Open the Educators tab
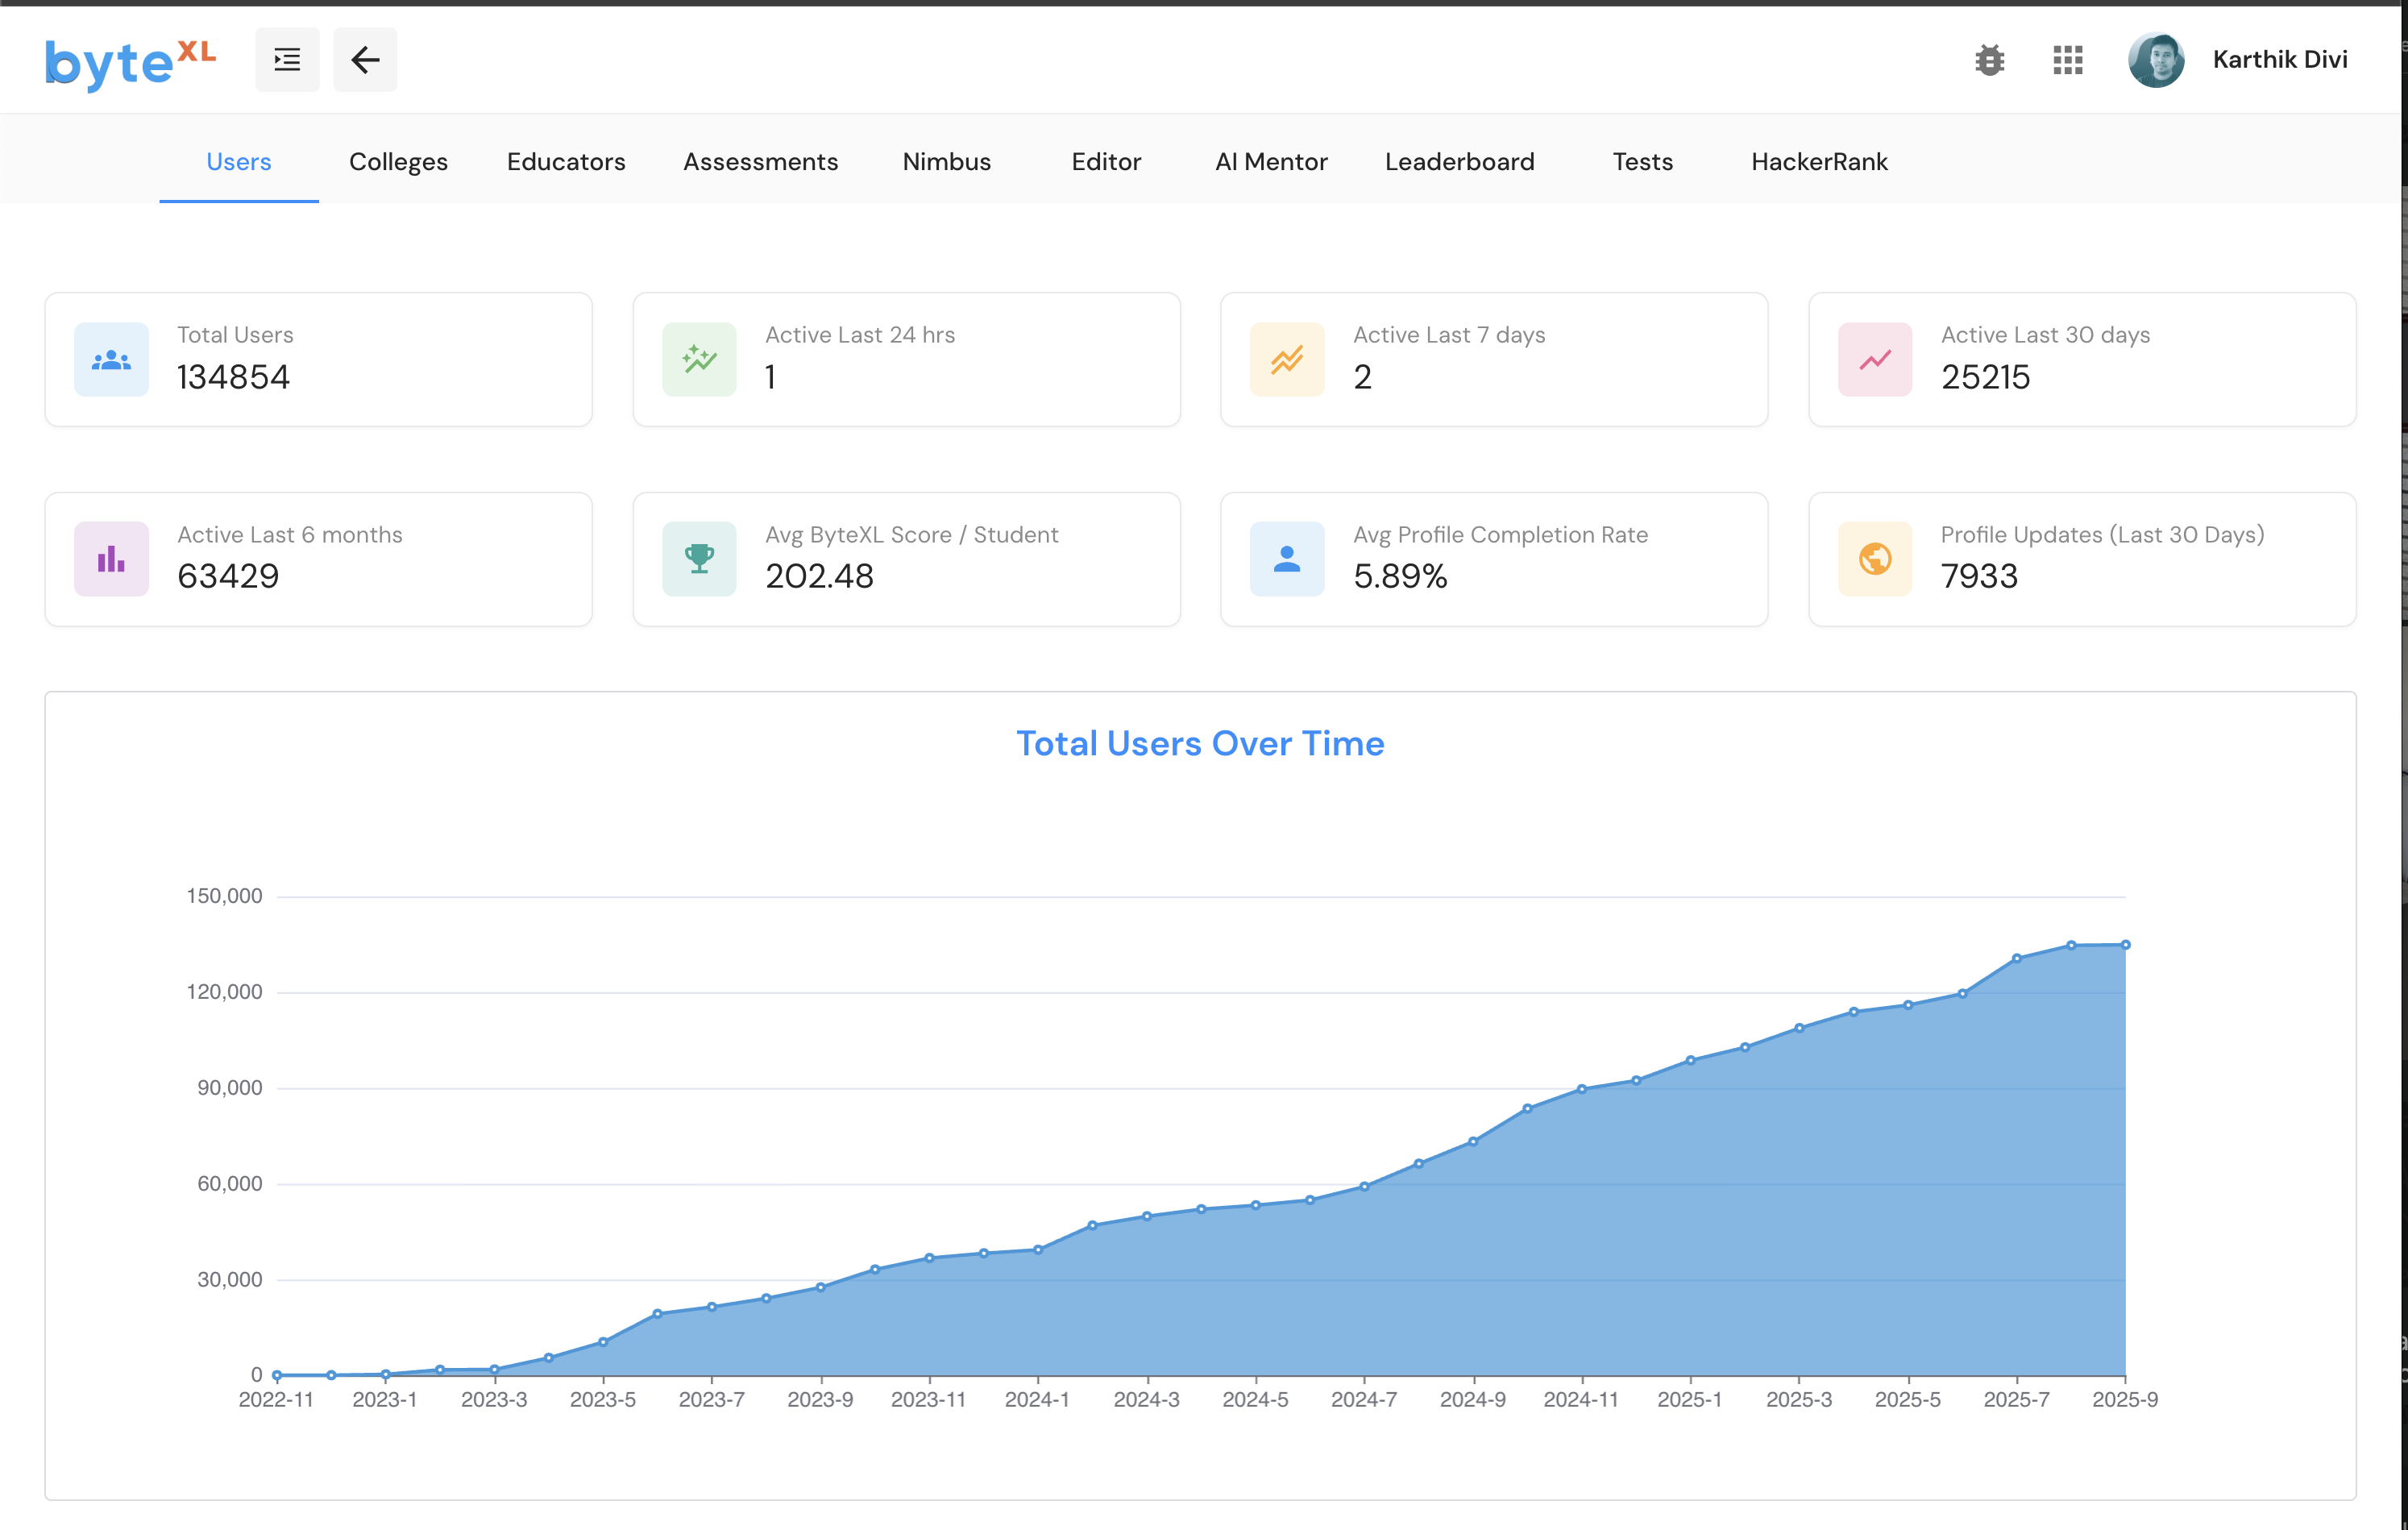The height and width of the screenshot is (1530, 2408). [566, 162]
